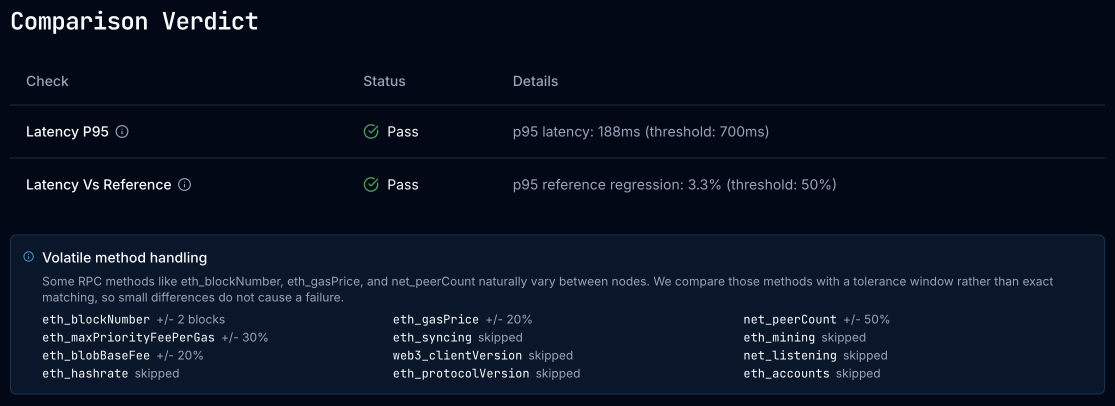
Task: Click the info icon next to Latency P95
Action: pos(122,132)
